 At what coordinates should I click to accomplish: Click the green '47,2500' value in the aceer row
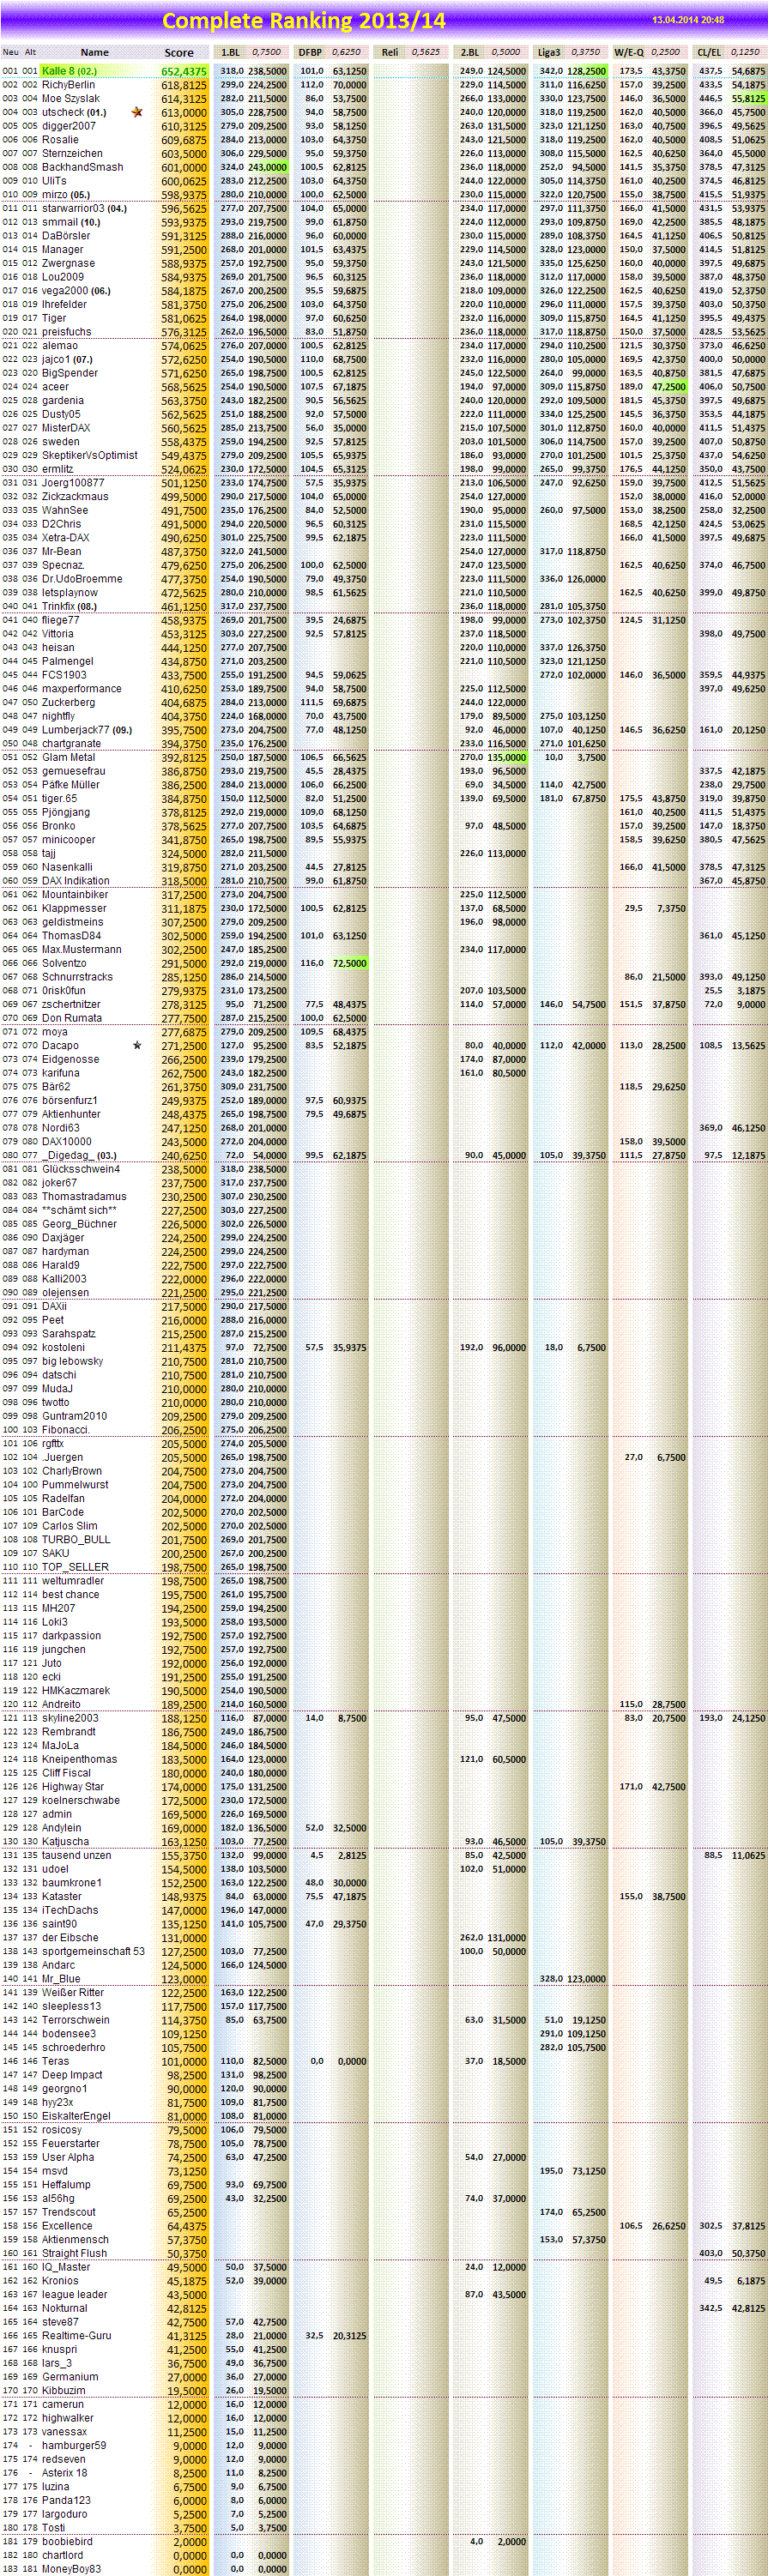[669, 387]
